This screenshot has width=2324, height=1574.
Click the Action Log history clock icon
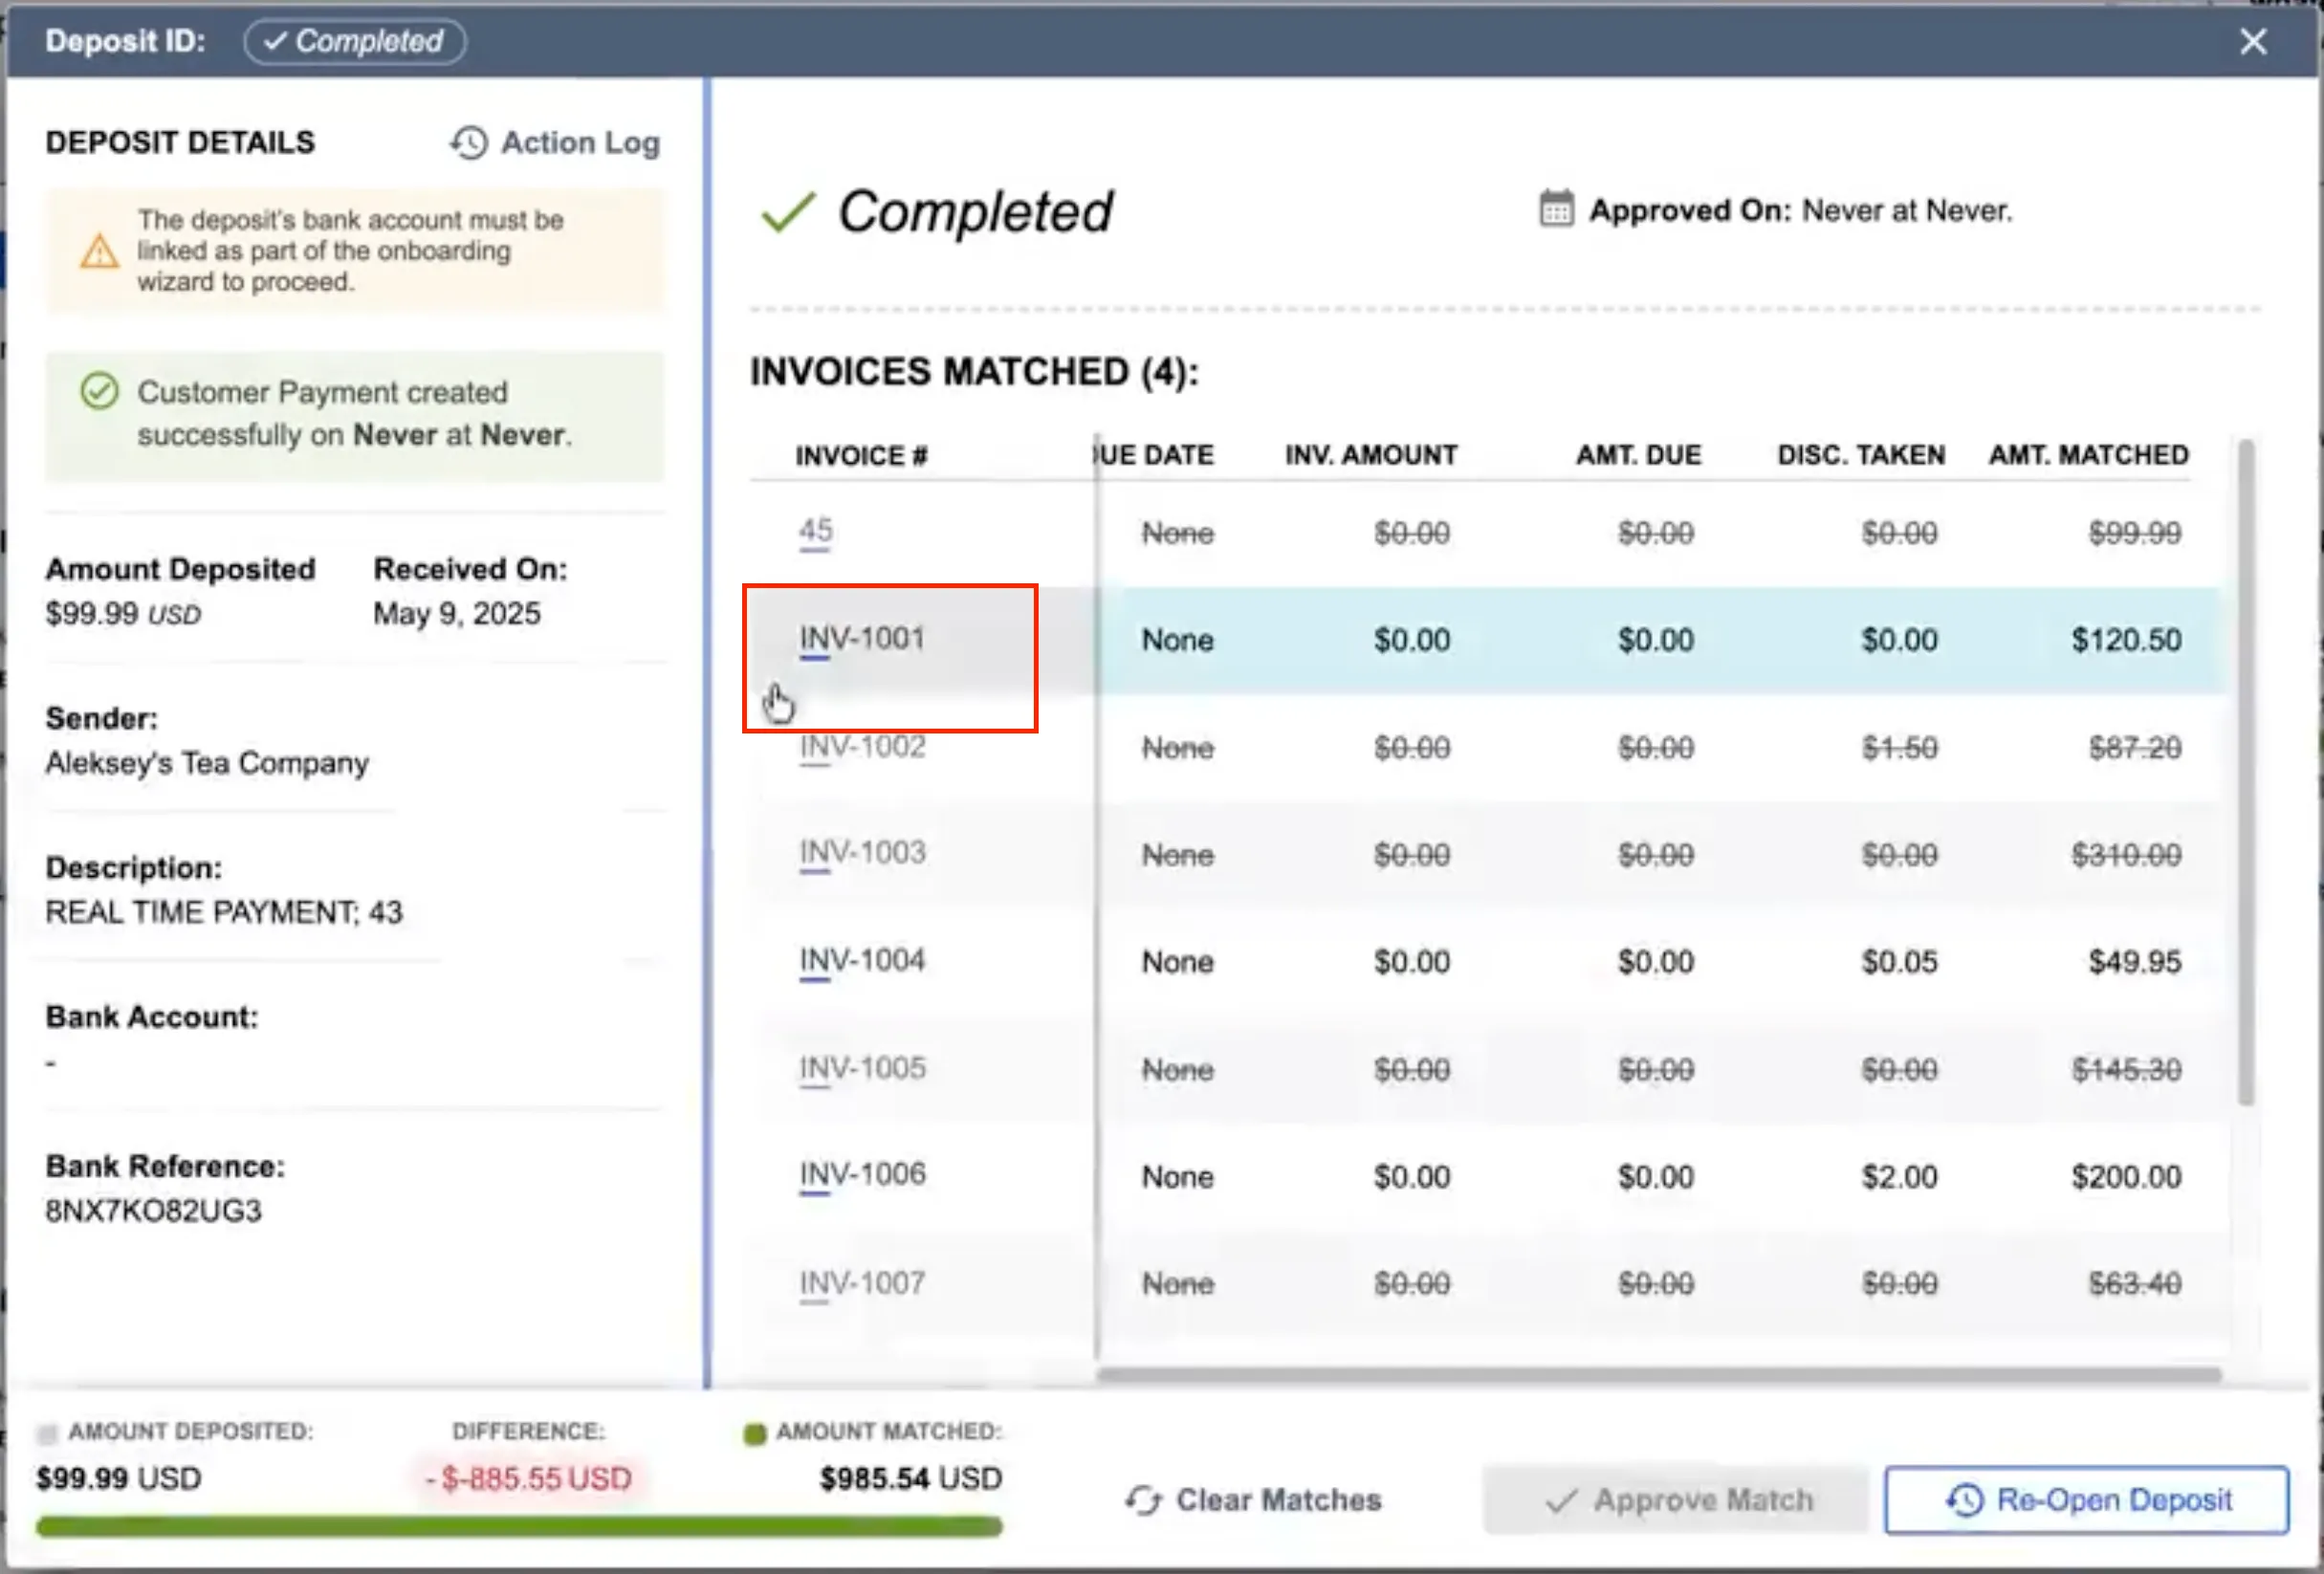point(469,143)
